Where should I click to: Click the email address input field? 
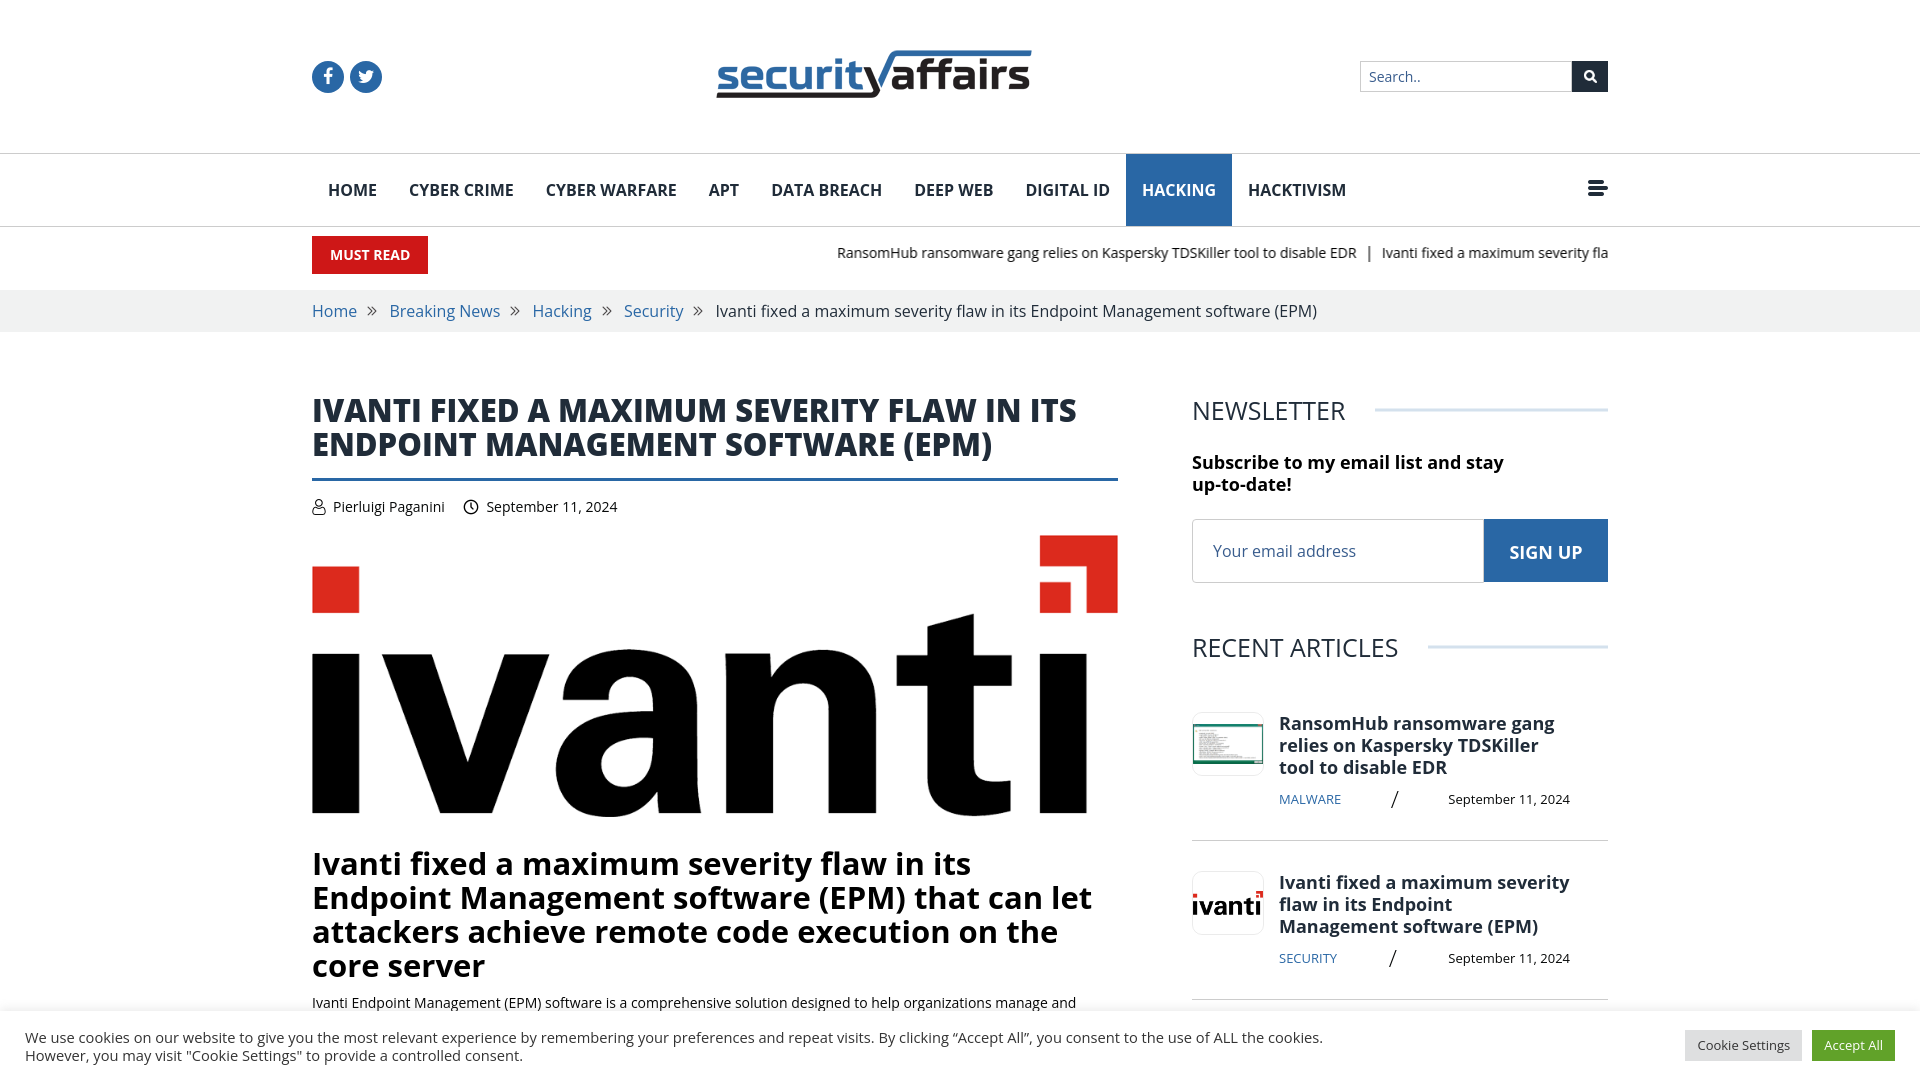tap(1337, 550)
